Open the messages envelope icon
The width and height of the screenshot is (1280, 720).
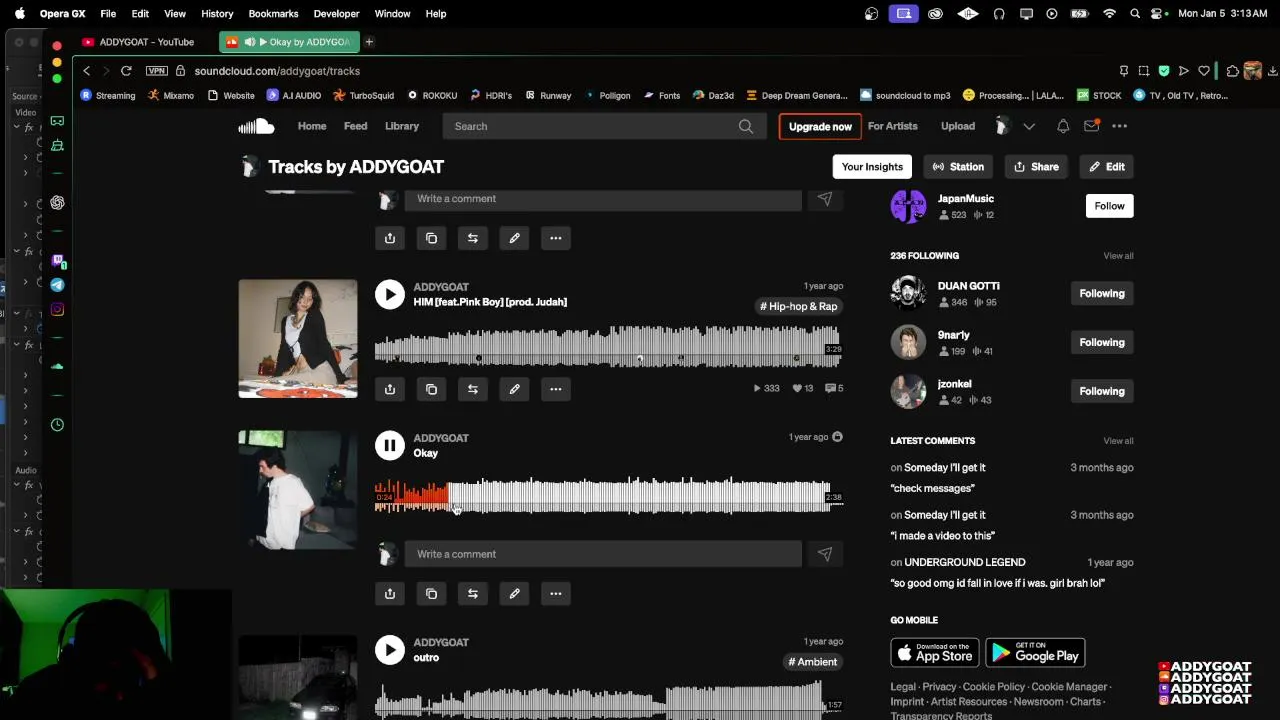[x=1091, y=126]
